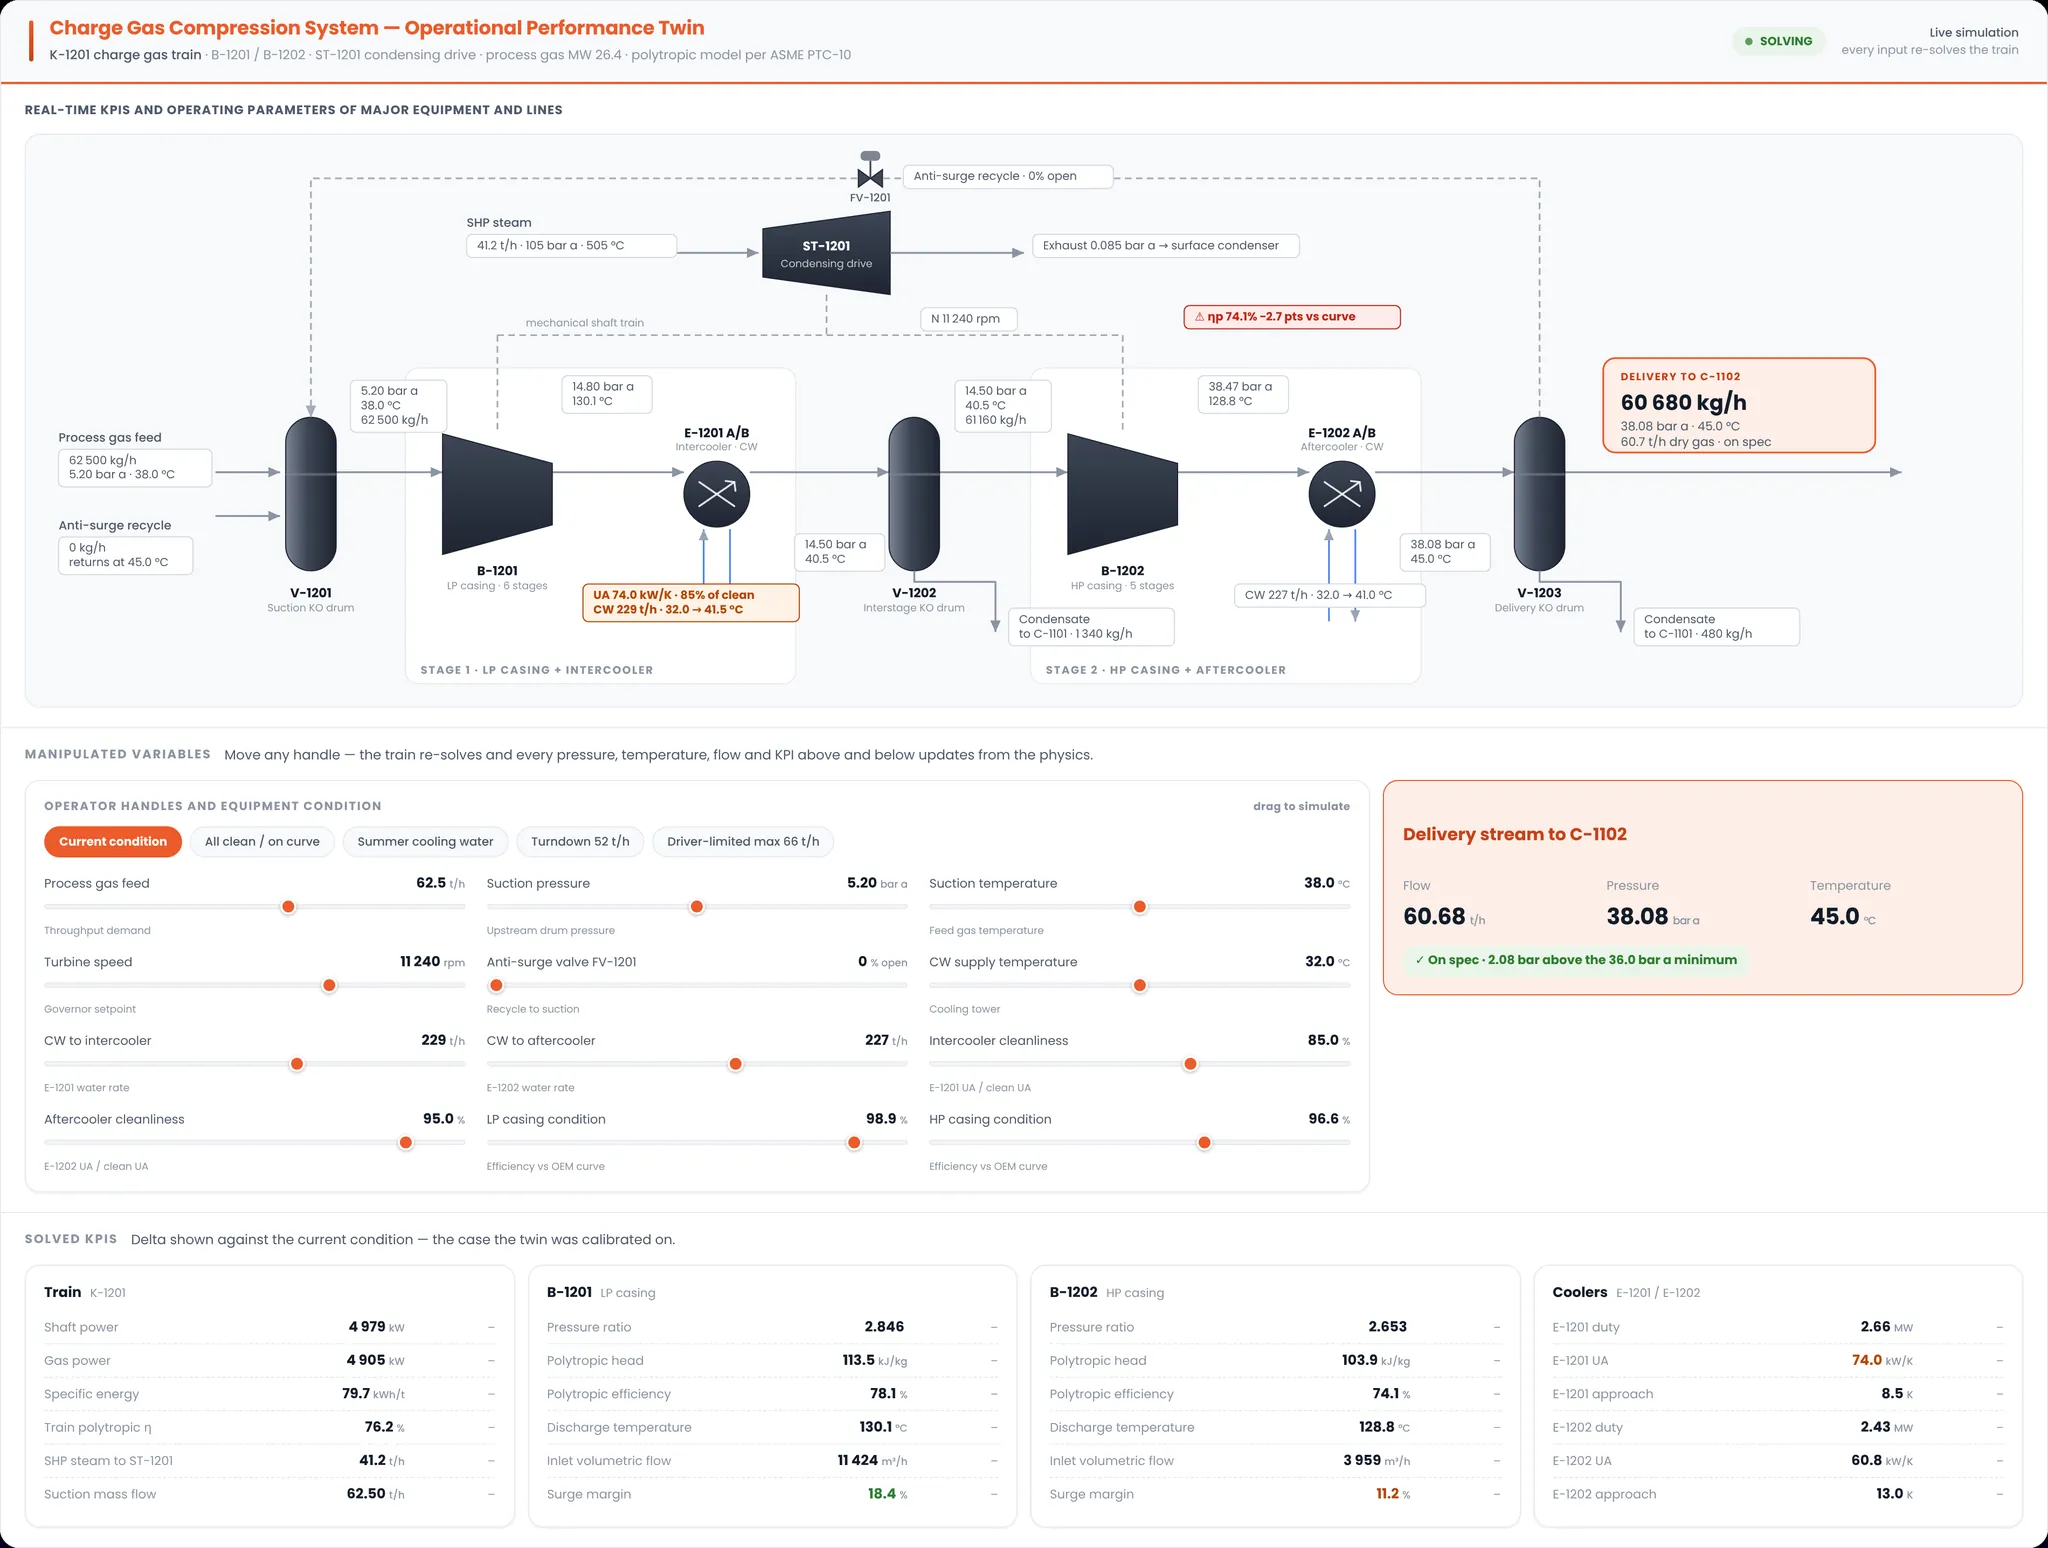The width and height of the screenshot is (2048, 1548).
Task: Click the green SOLVING status indicator
Action: tap(1779, 41)
